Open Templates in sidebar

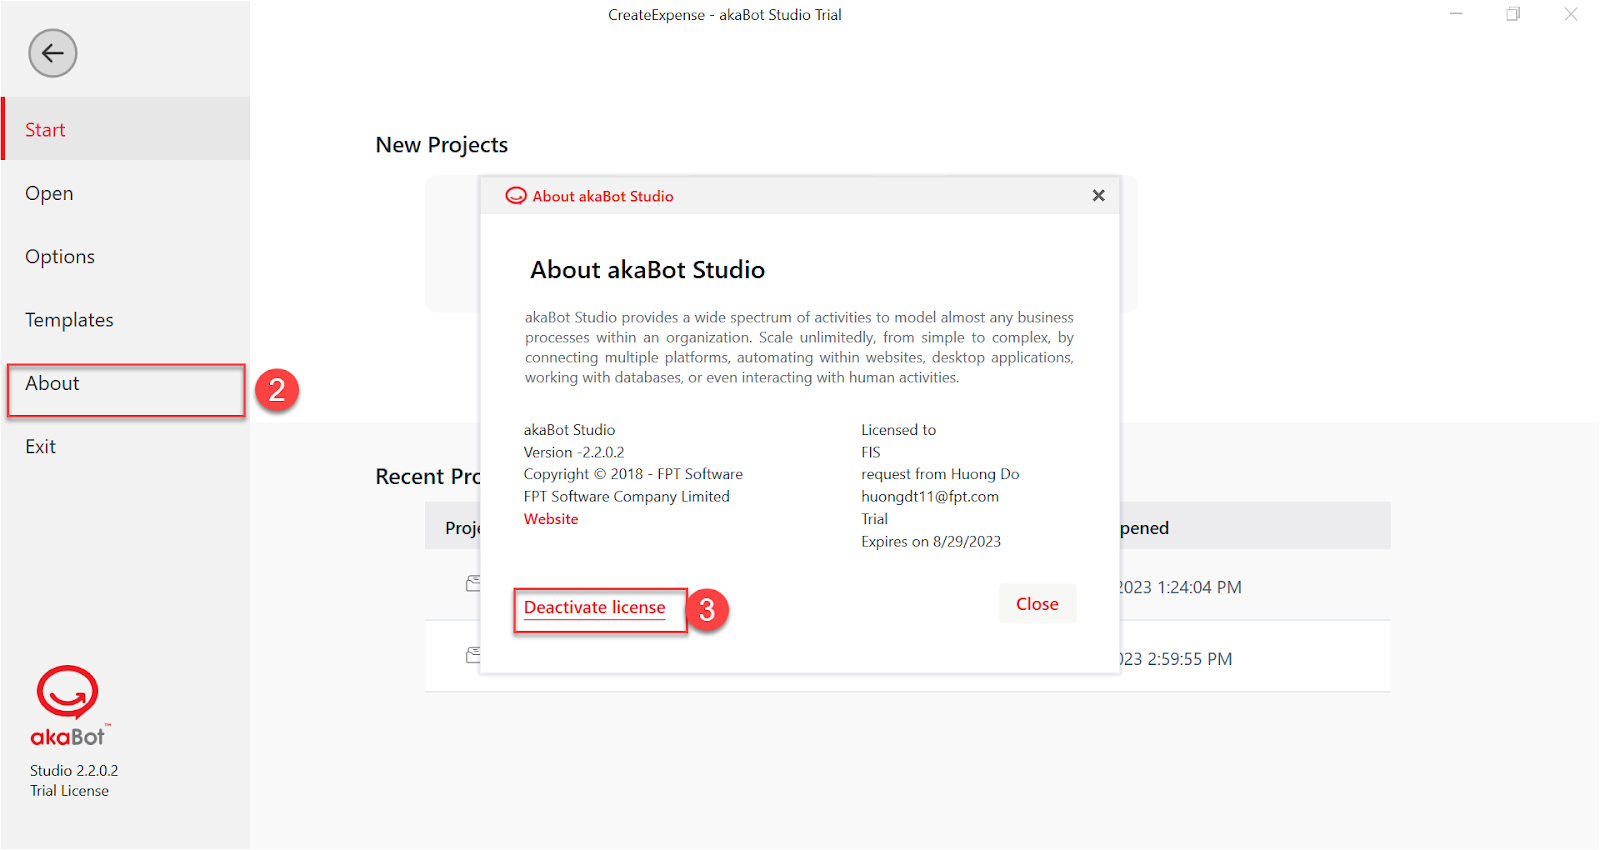(126, 320)
